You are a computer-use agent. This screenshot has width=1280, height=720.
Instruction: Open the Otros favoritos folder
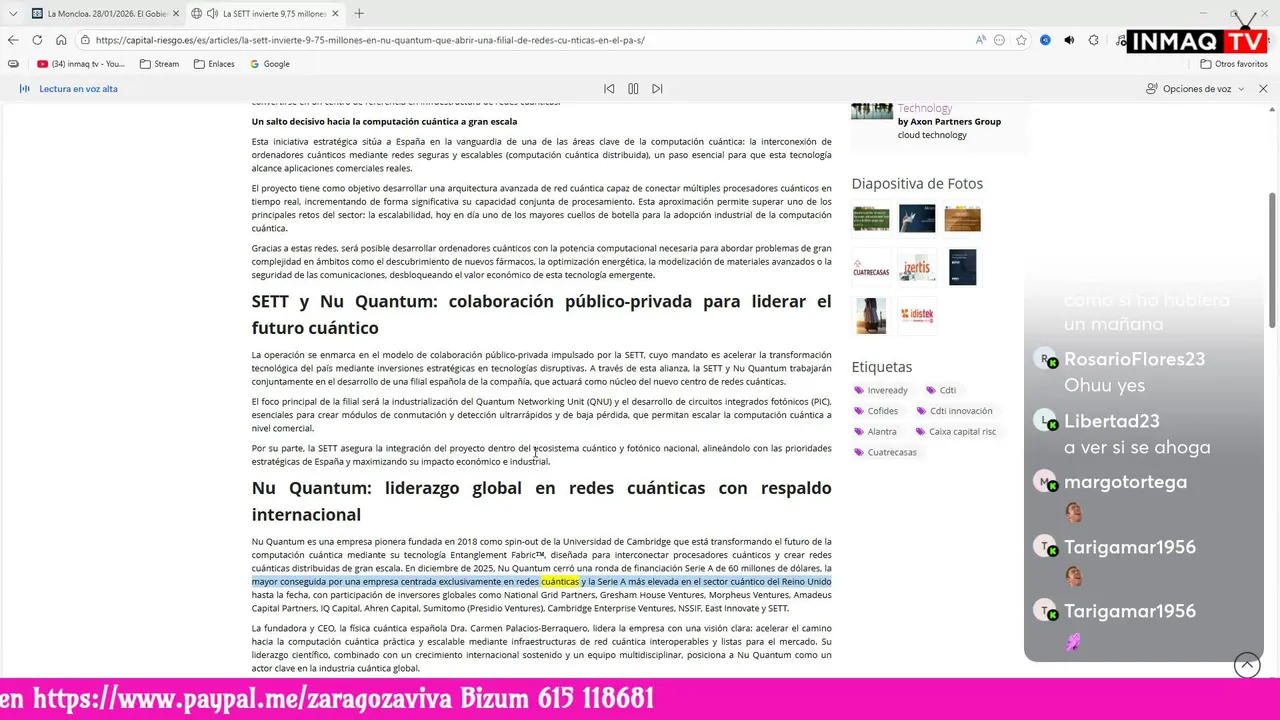tap(1234, 64)
